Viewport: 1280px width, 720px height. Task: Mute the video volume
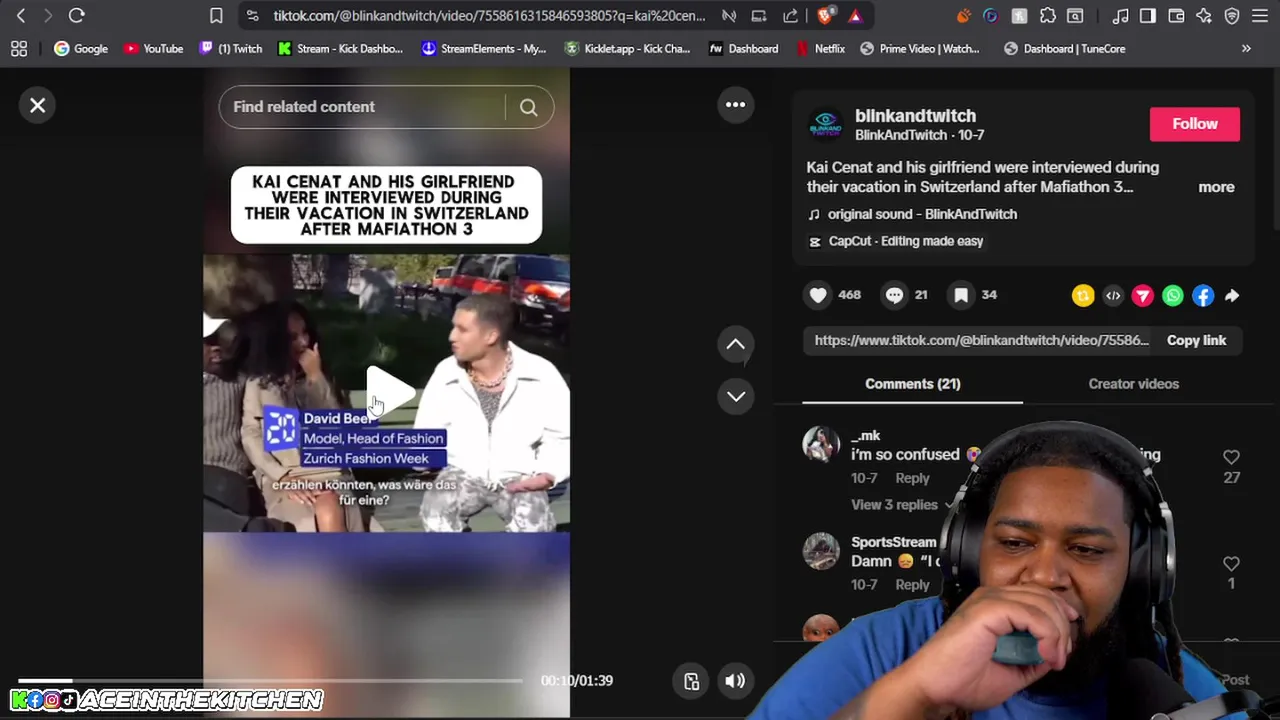[735, 681]
